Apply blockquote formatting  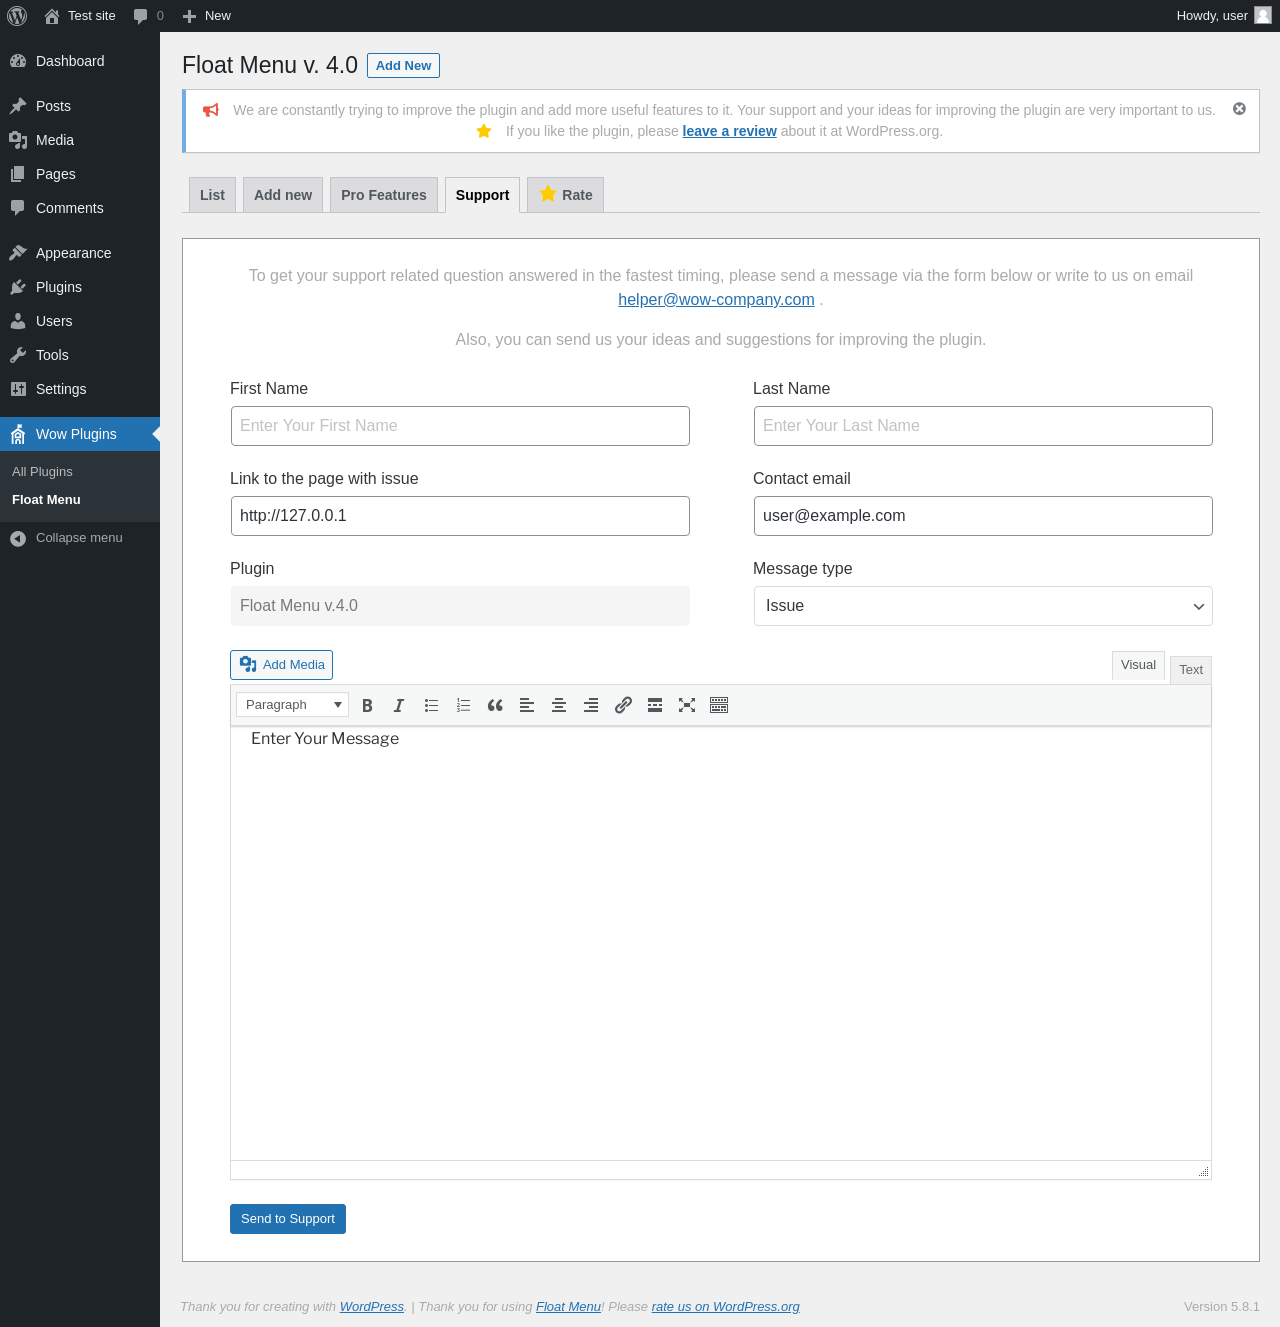pyautogui.click(x=495, y=705)
